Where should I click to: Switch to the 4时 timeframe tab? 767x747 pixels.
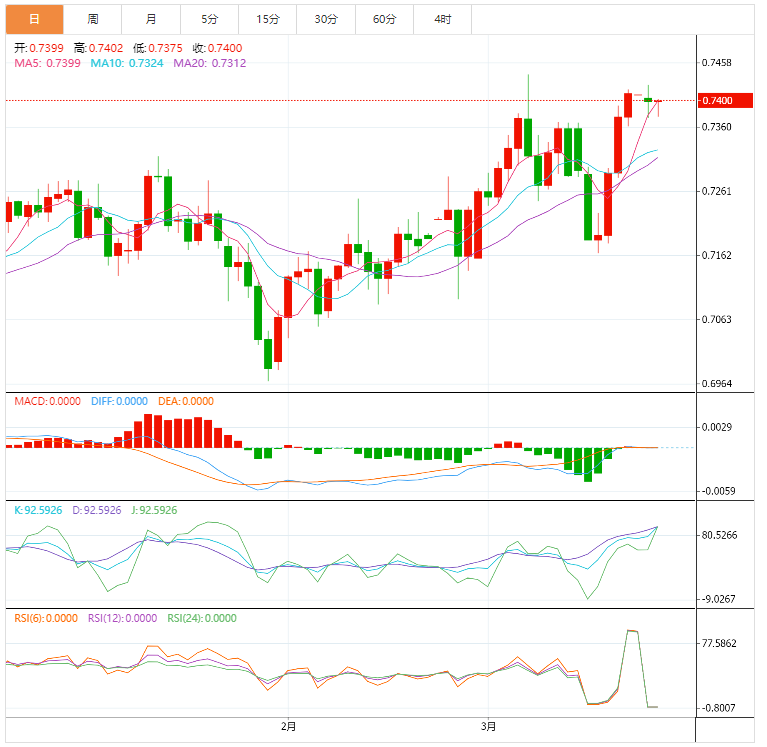click(442, 19)
